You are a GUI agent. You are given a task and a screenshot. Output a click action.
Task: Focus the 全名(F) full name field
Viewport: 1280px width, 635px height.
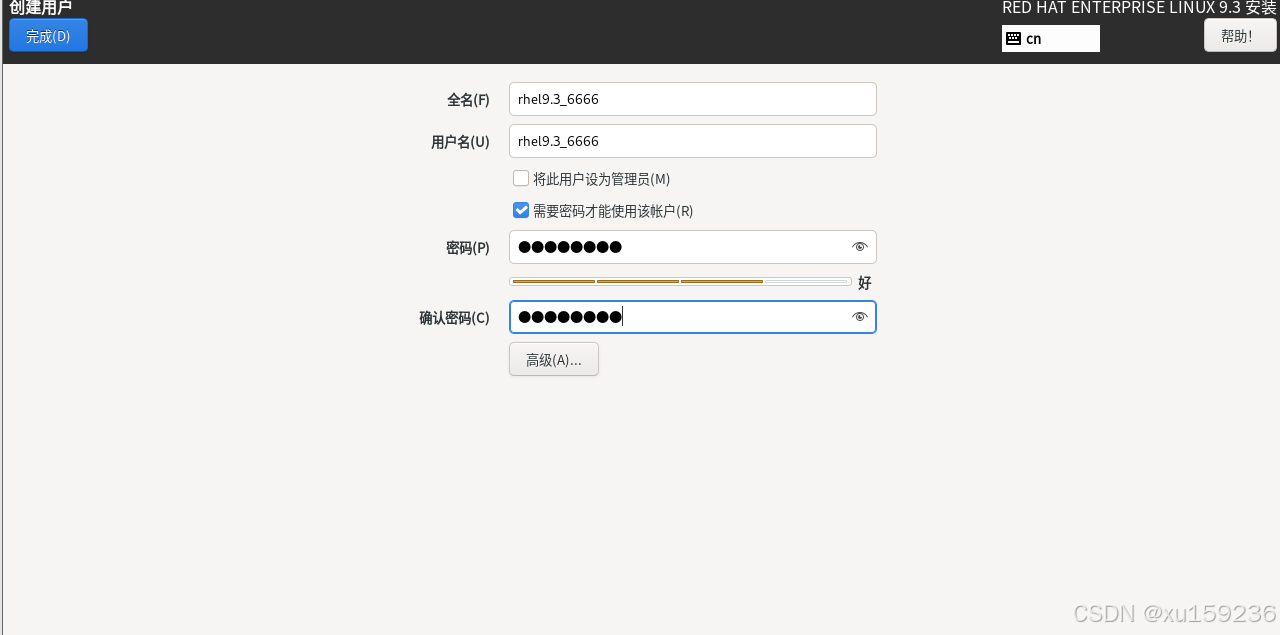693,99
